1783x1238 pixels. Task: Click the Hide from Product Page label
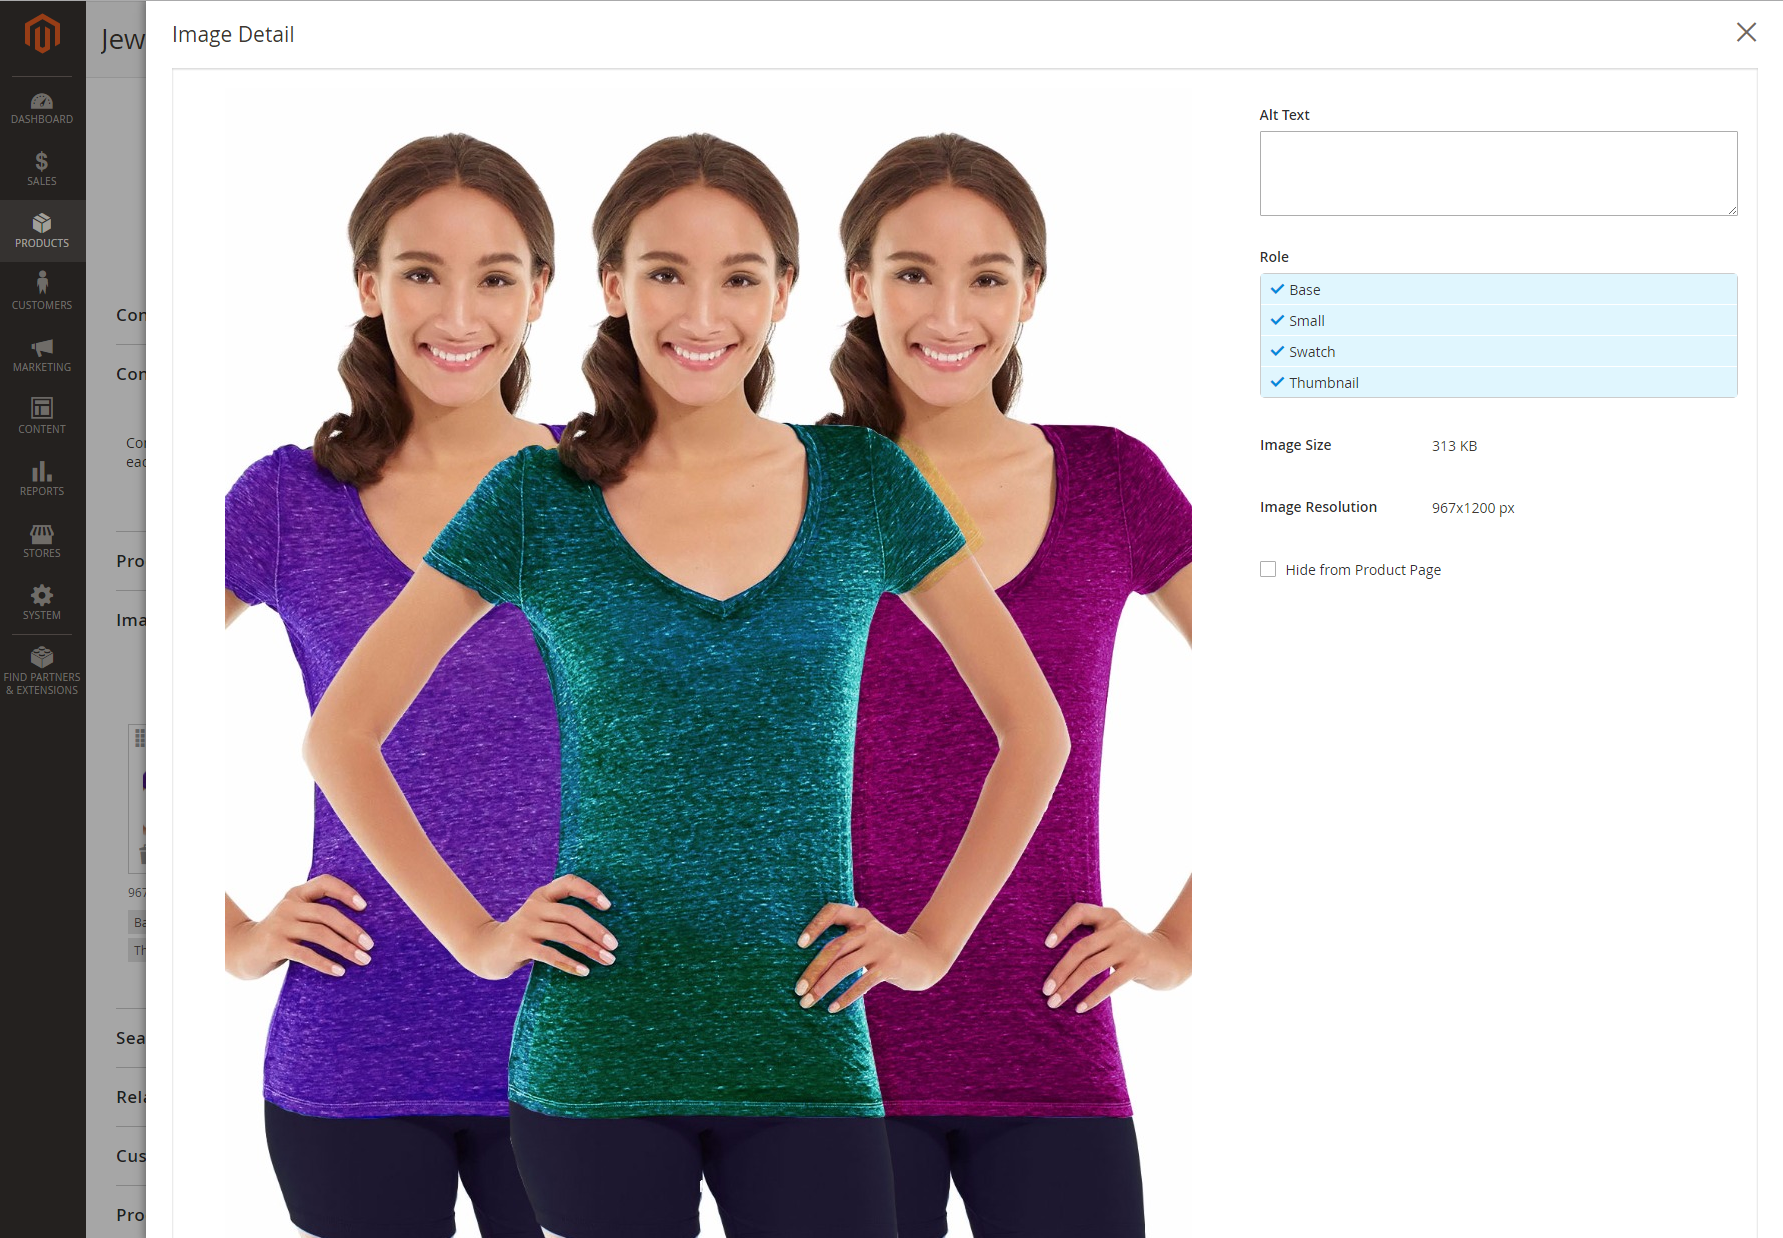(1363, 569)
